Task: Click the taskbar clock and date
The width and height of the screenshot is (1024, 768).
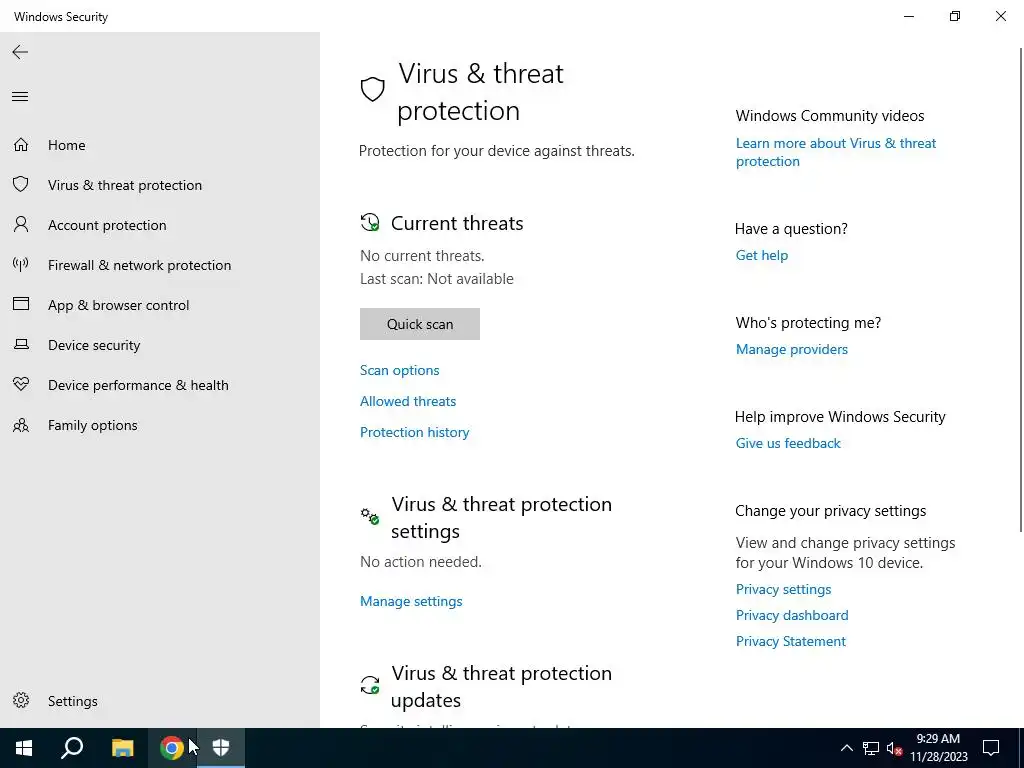Action: (939, 748)
